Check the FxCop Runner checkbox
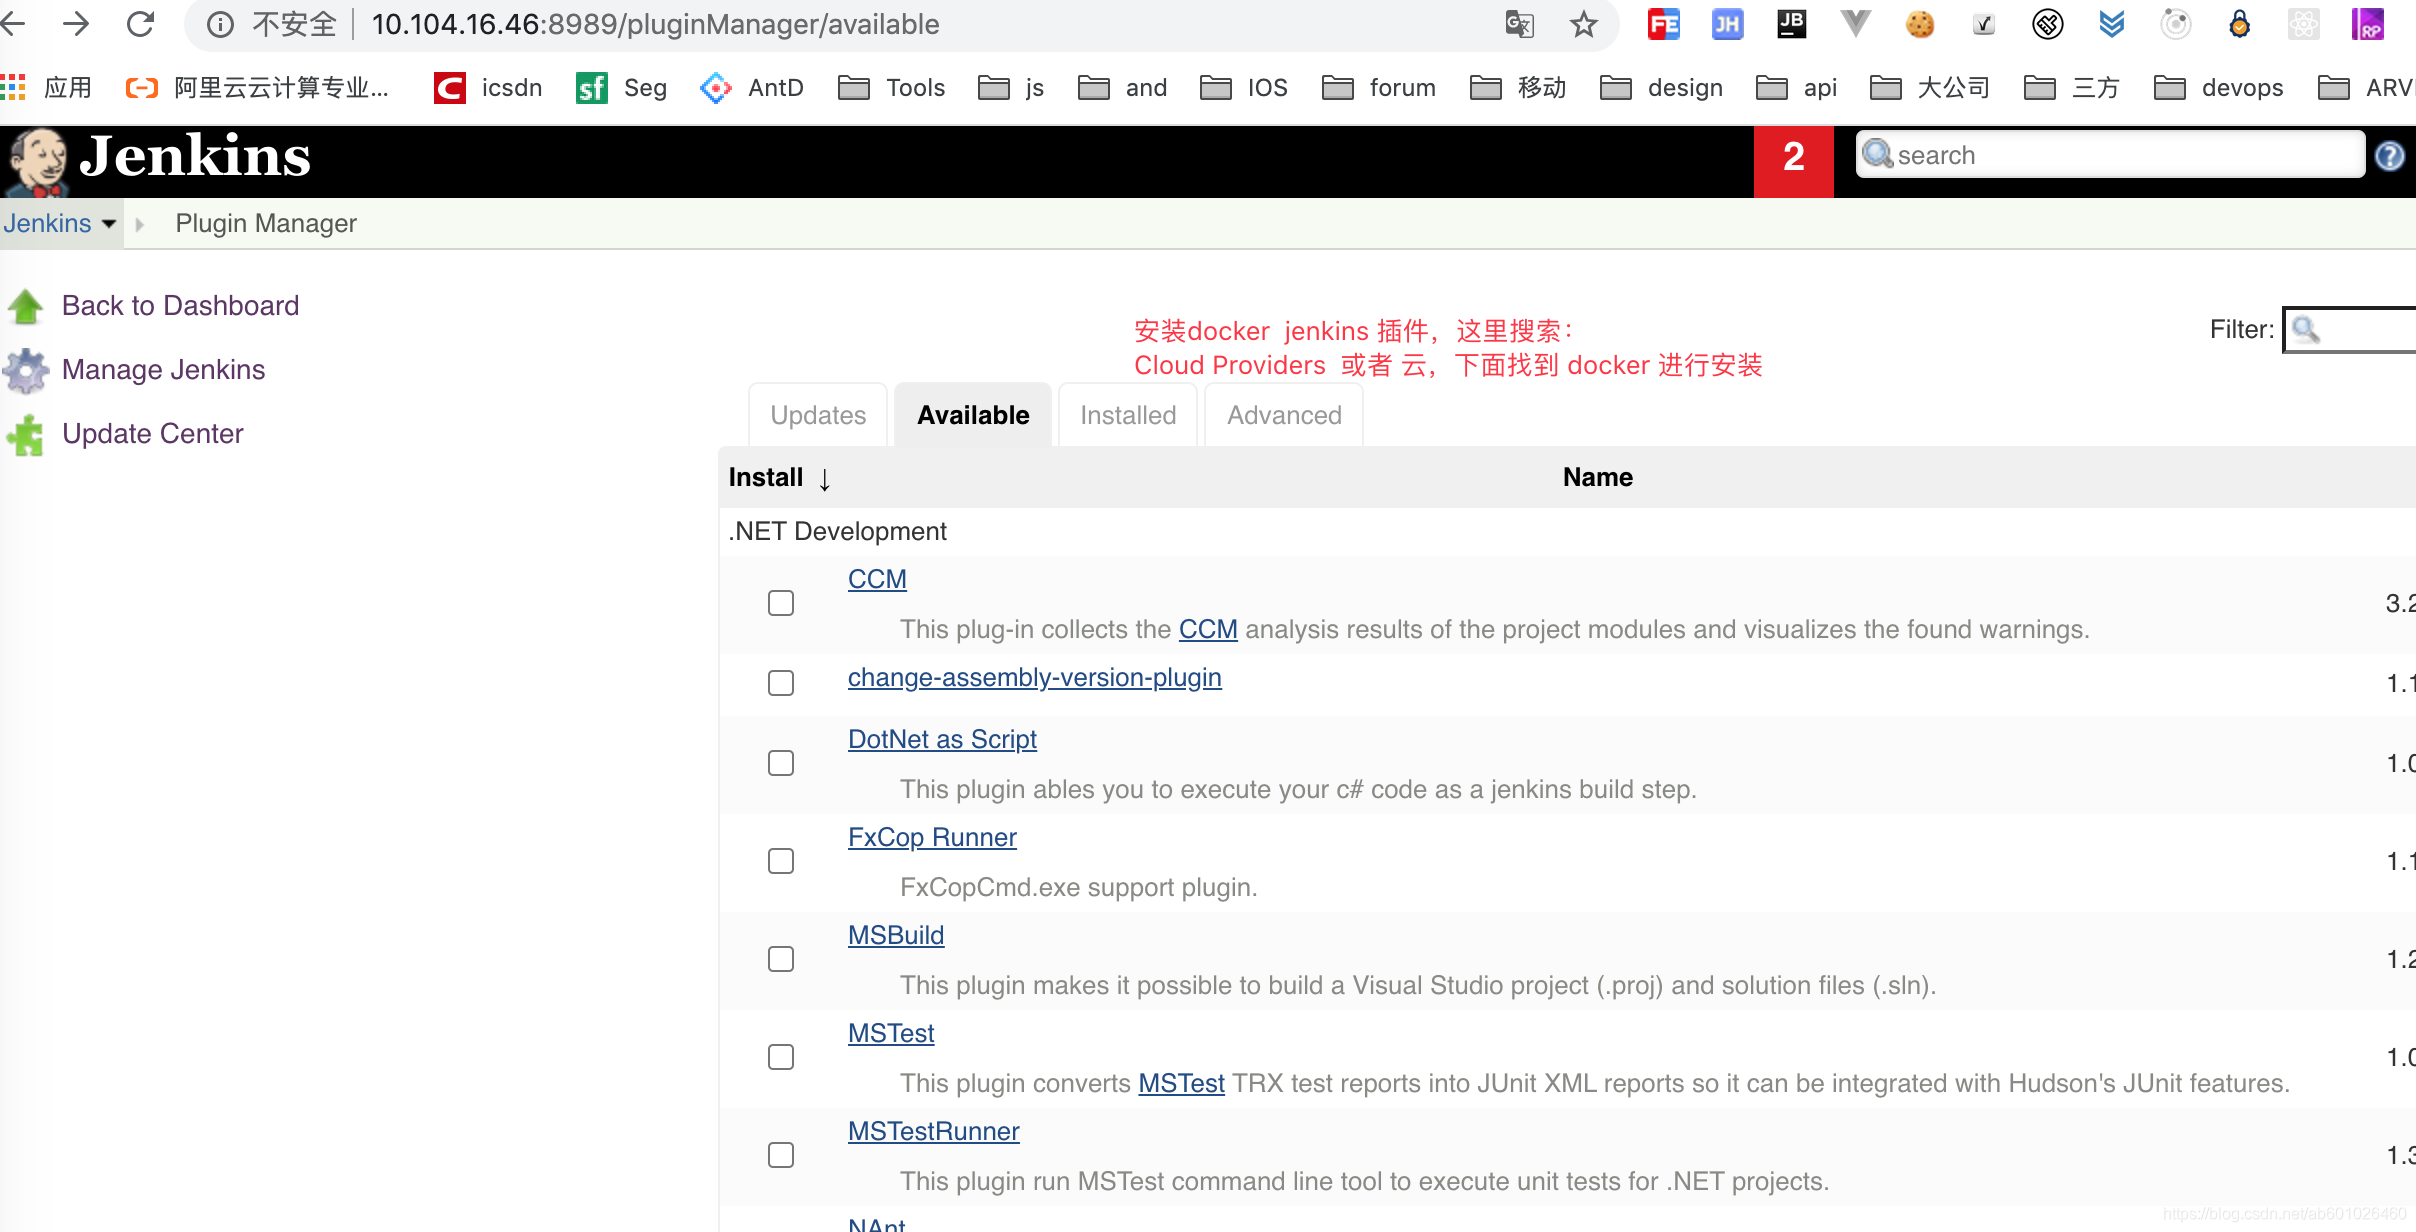The image size is (2416, 1232). point(781,861)
